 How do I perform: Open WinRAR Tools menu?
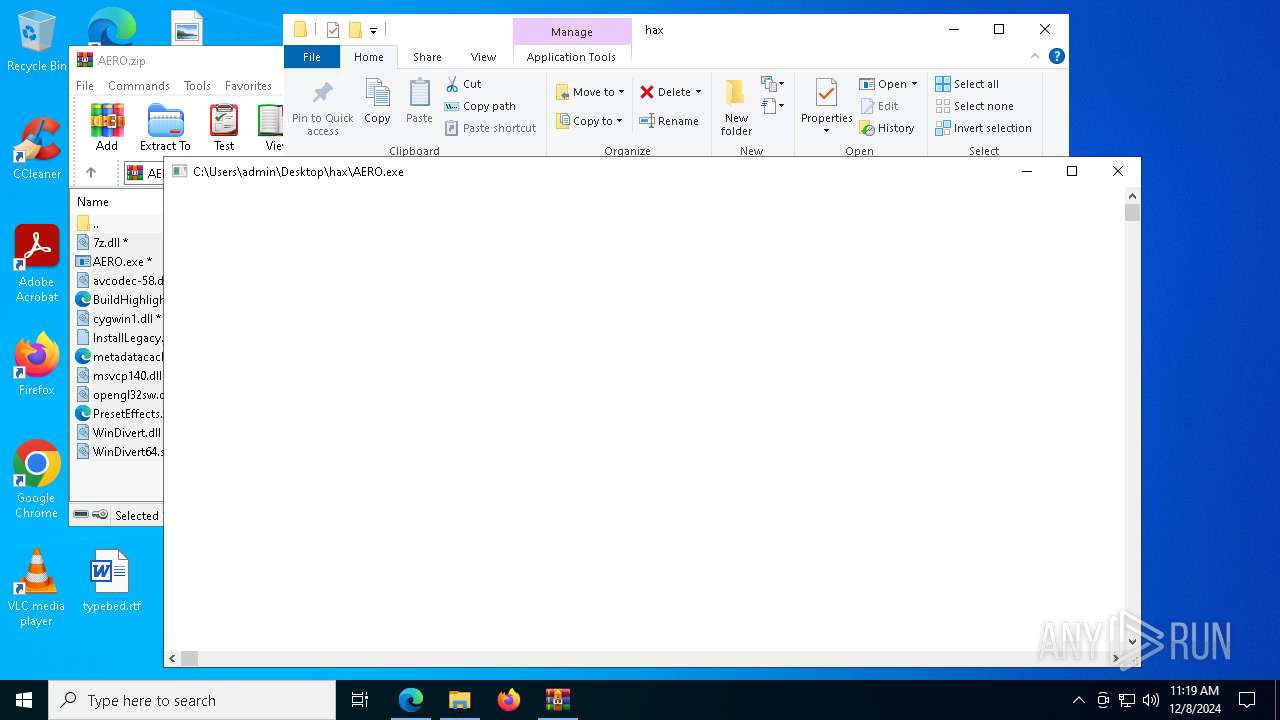[197, 86]
